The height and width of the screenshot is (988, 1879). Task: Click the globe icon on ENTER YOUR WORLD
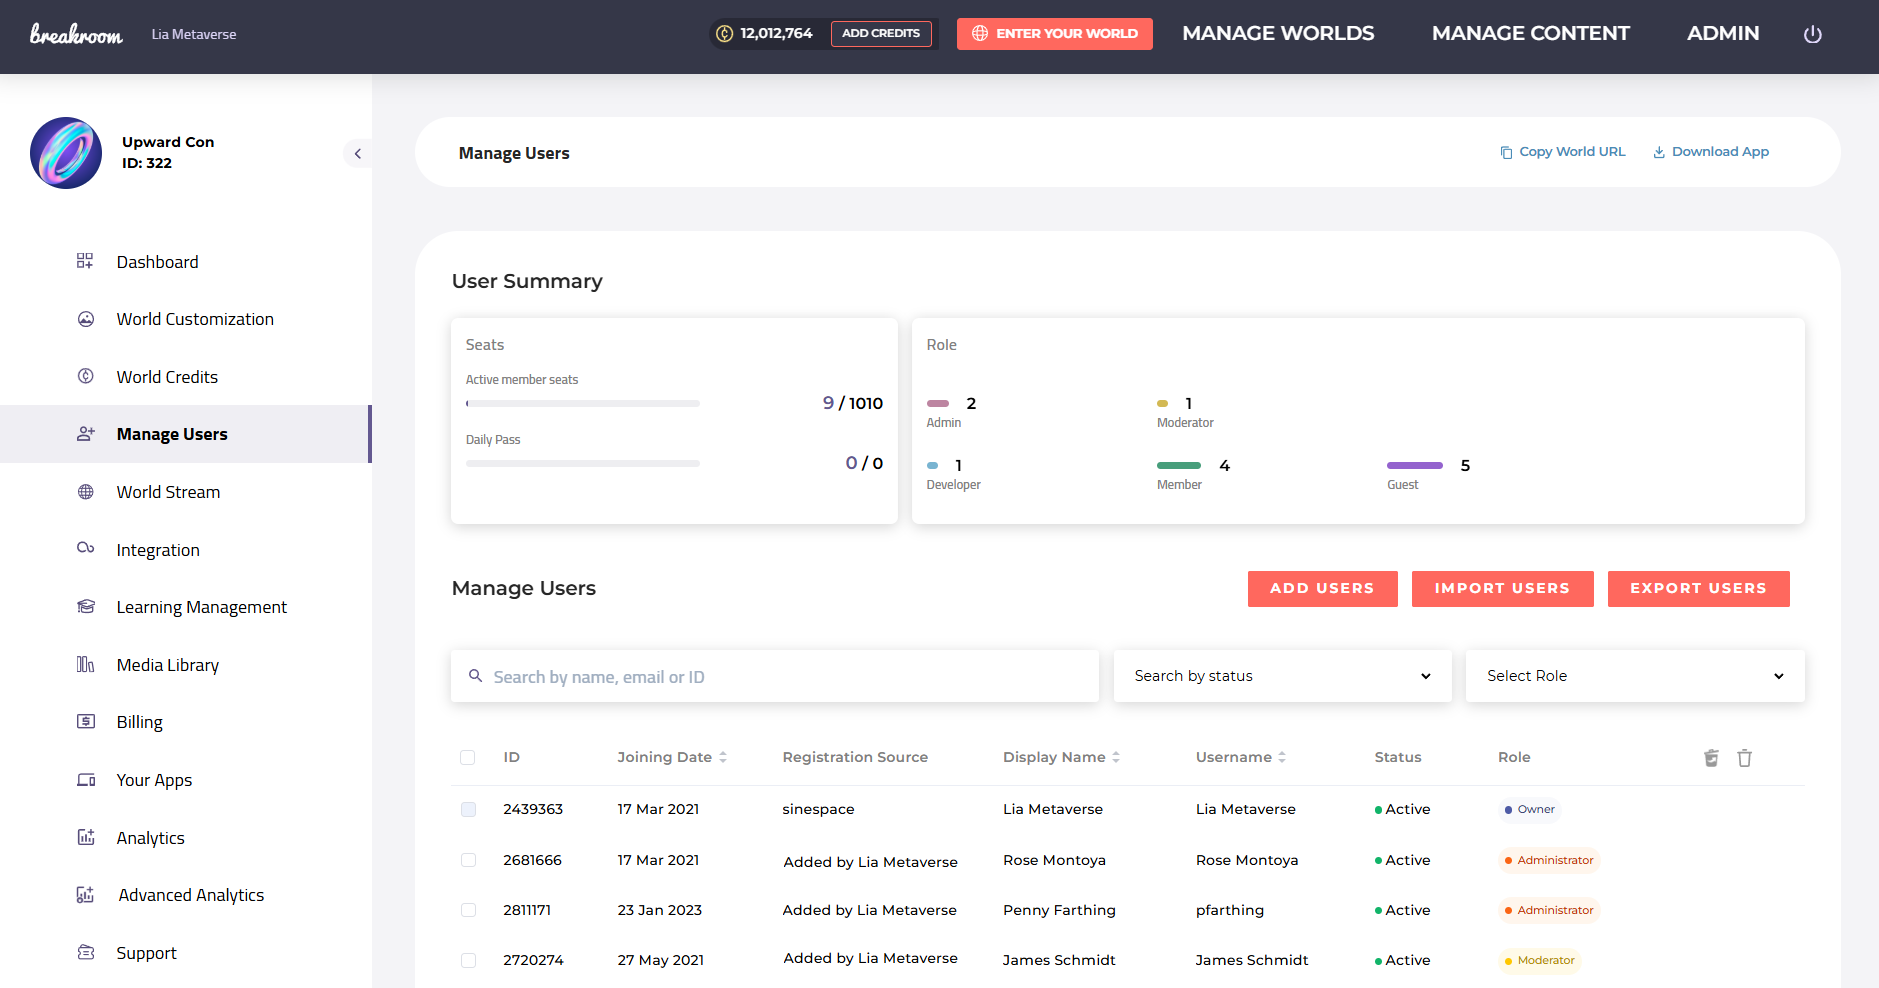[980, 34]
